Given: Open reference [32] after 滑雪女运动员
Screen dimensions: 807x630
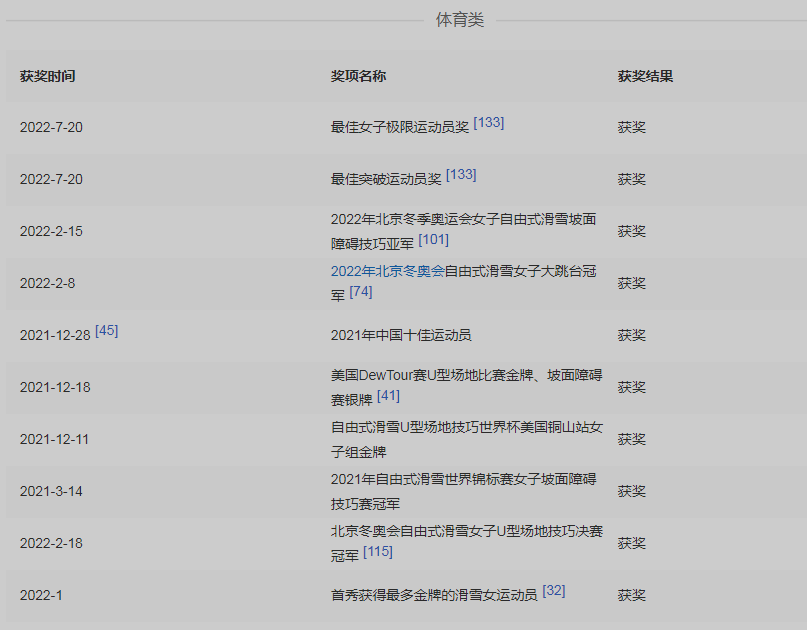Looking at the screenshot, I should (554, 591).
